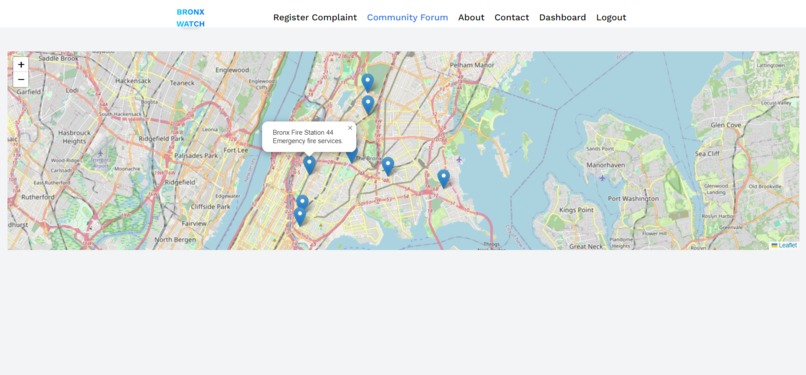
Task: Close the Bronx Fire Station 44 popup
Action: (x=350, y=128)
